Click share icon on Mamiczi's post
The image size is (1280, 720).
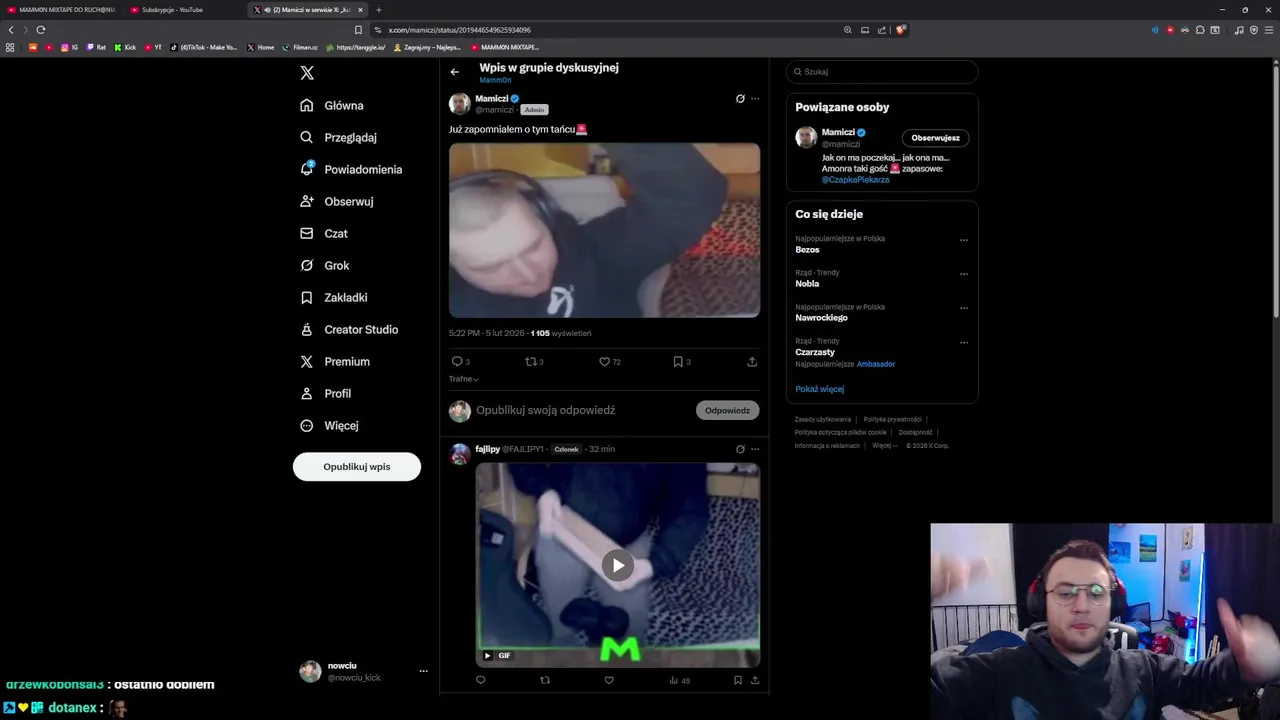coord(752,362)
